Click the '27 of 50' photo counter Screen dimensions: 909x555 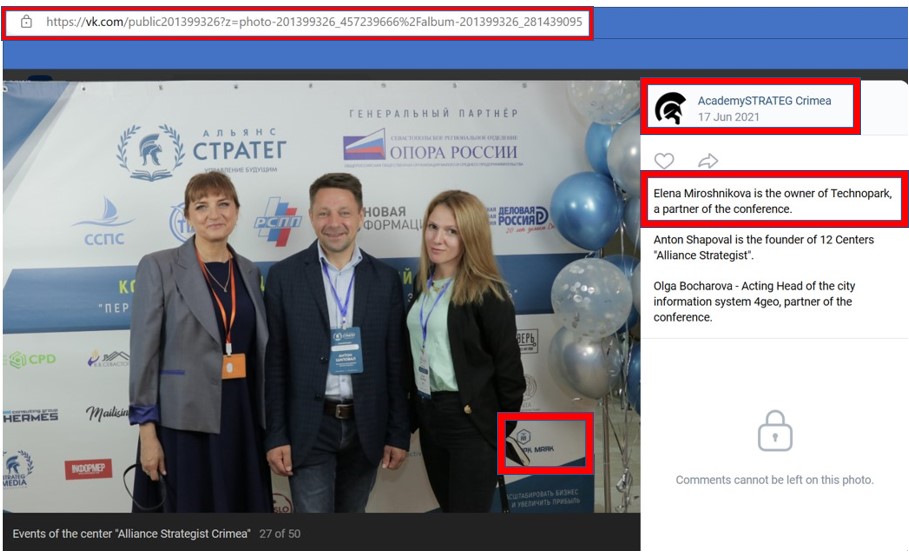point(279,534)
